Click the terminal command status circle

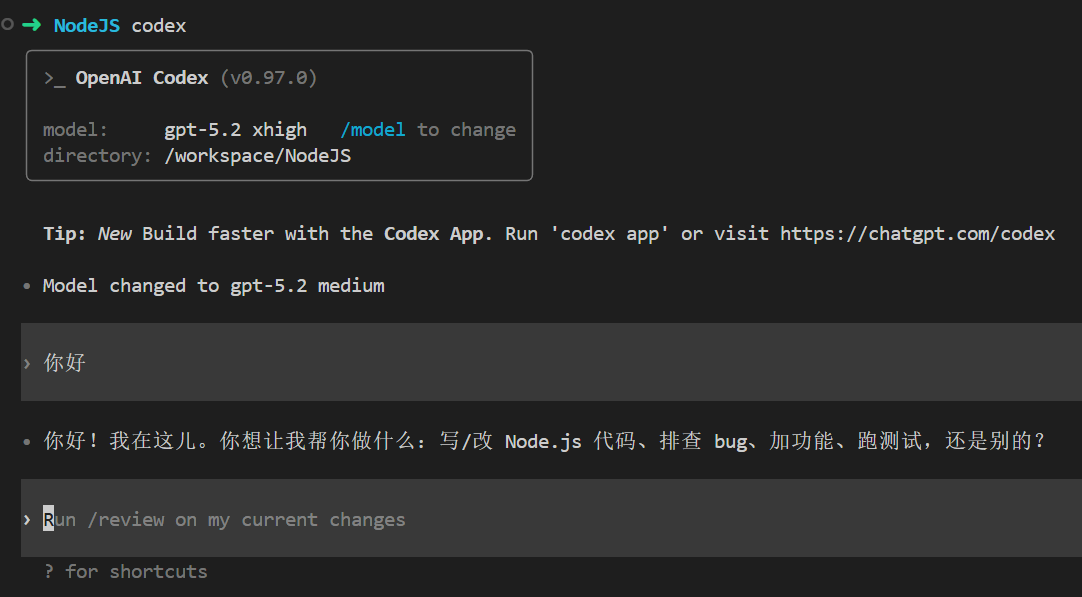(x=8, y=25)
